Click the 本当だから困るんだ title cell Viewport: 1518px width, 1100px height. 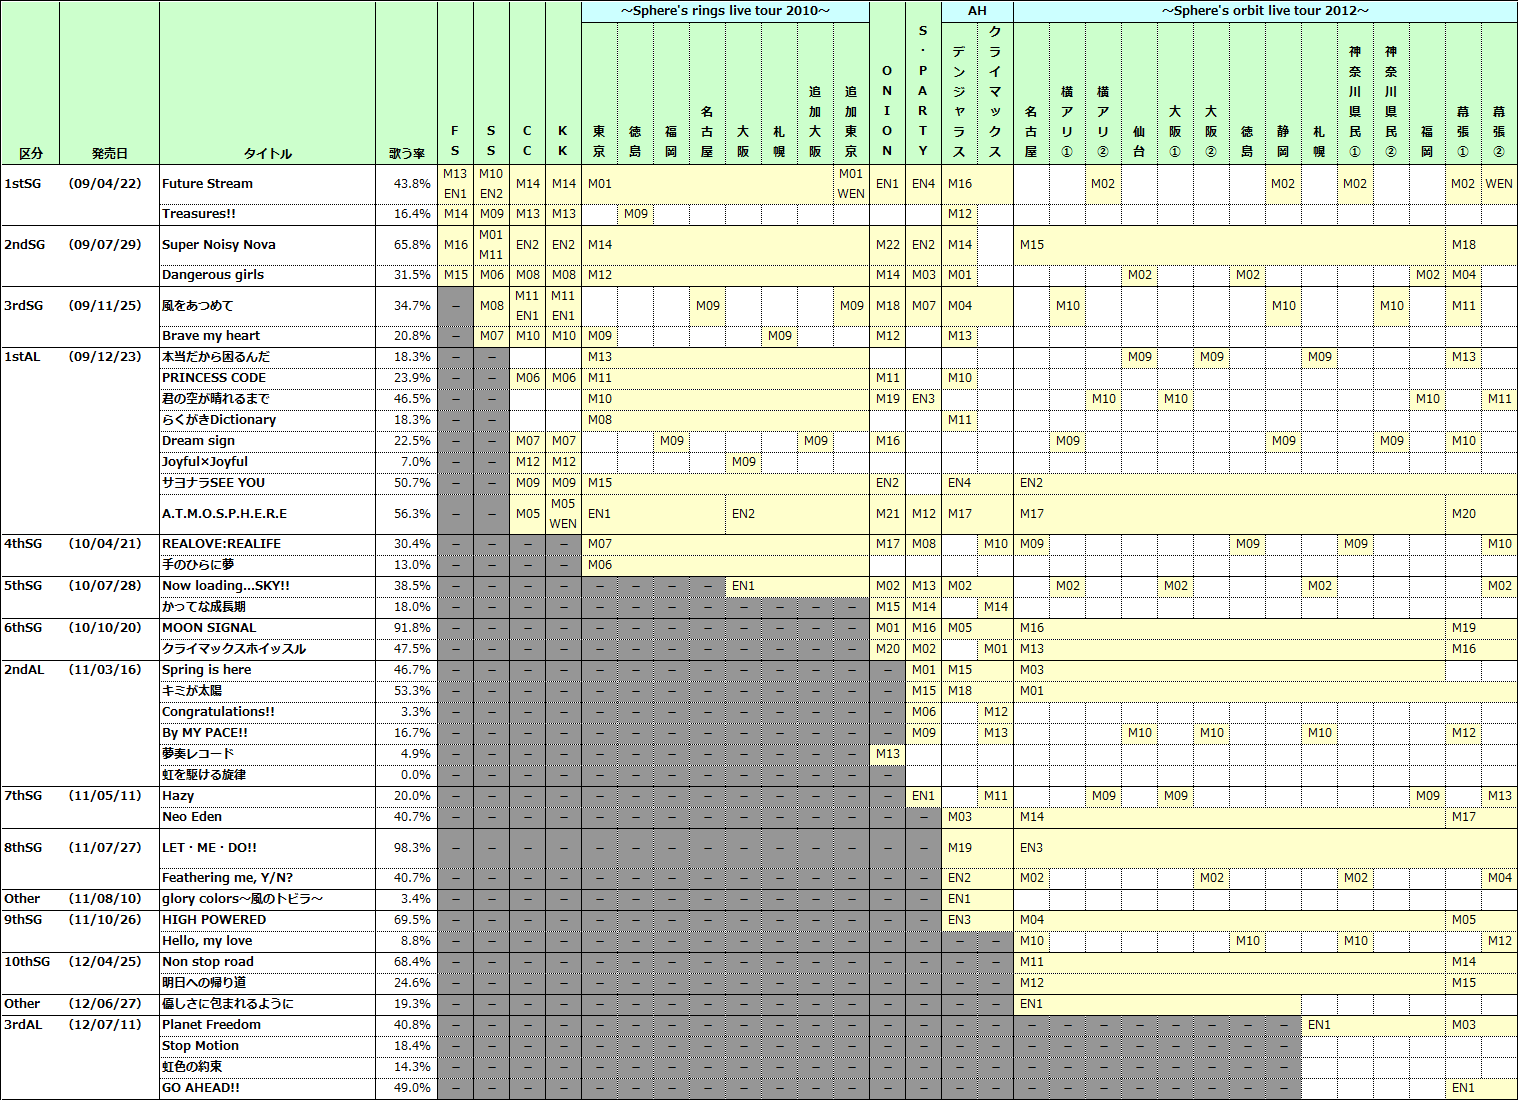pyautogui.click(x=268, y=357)
